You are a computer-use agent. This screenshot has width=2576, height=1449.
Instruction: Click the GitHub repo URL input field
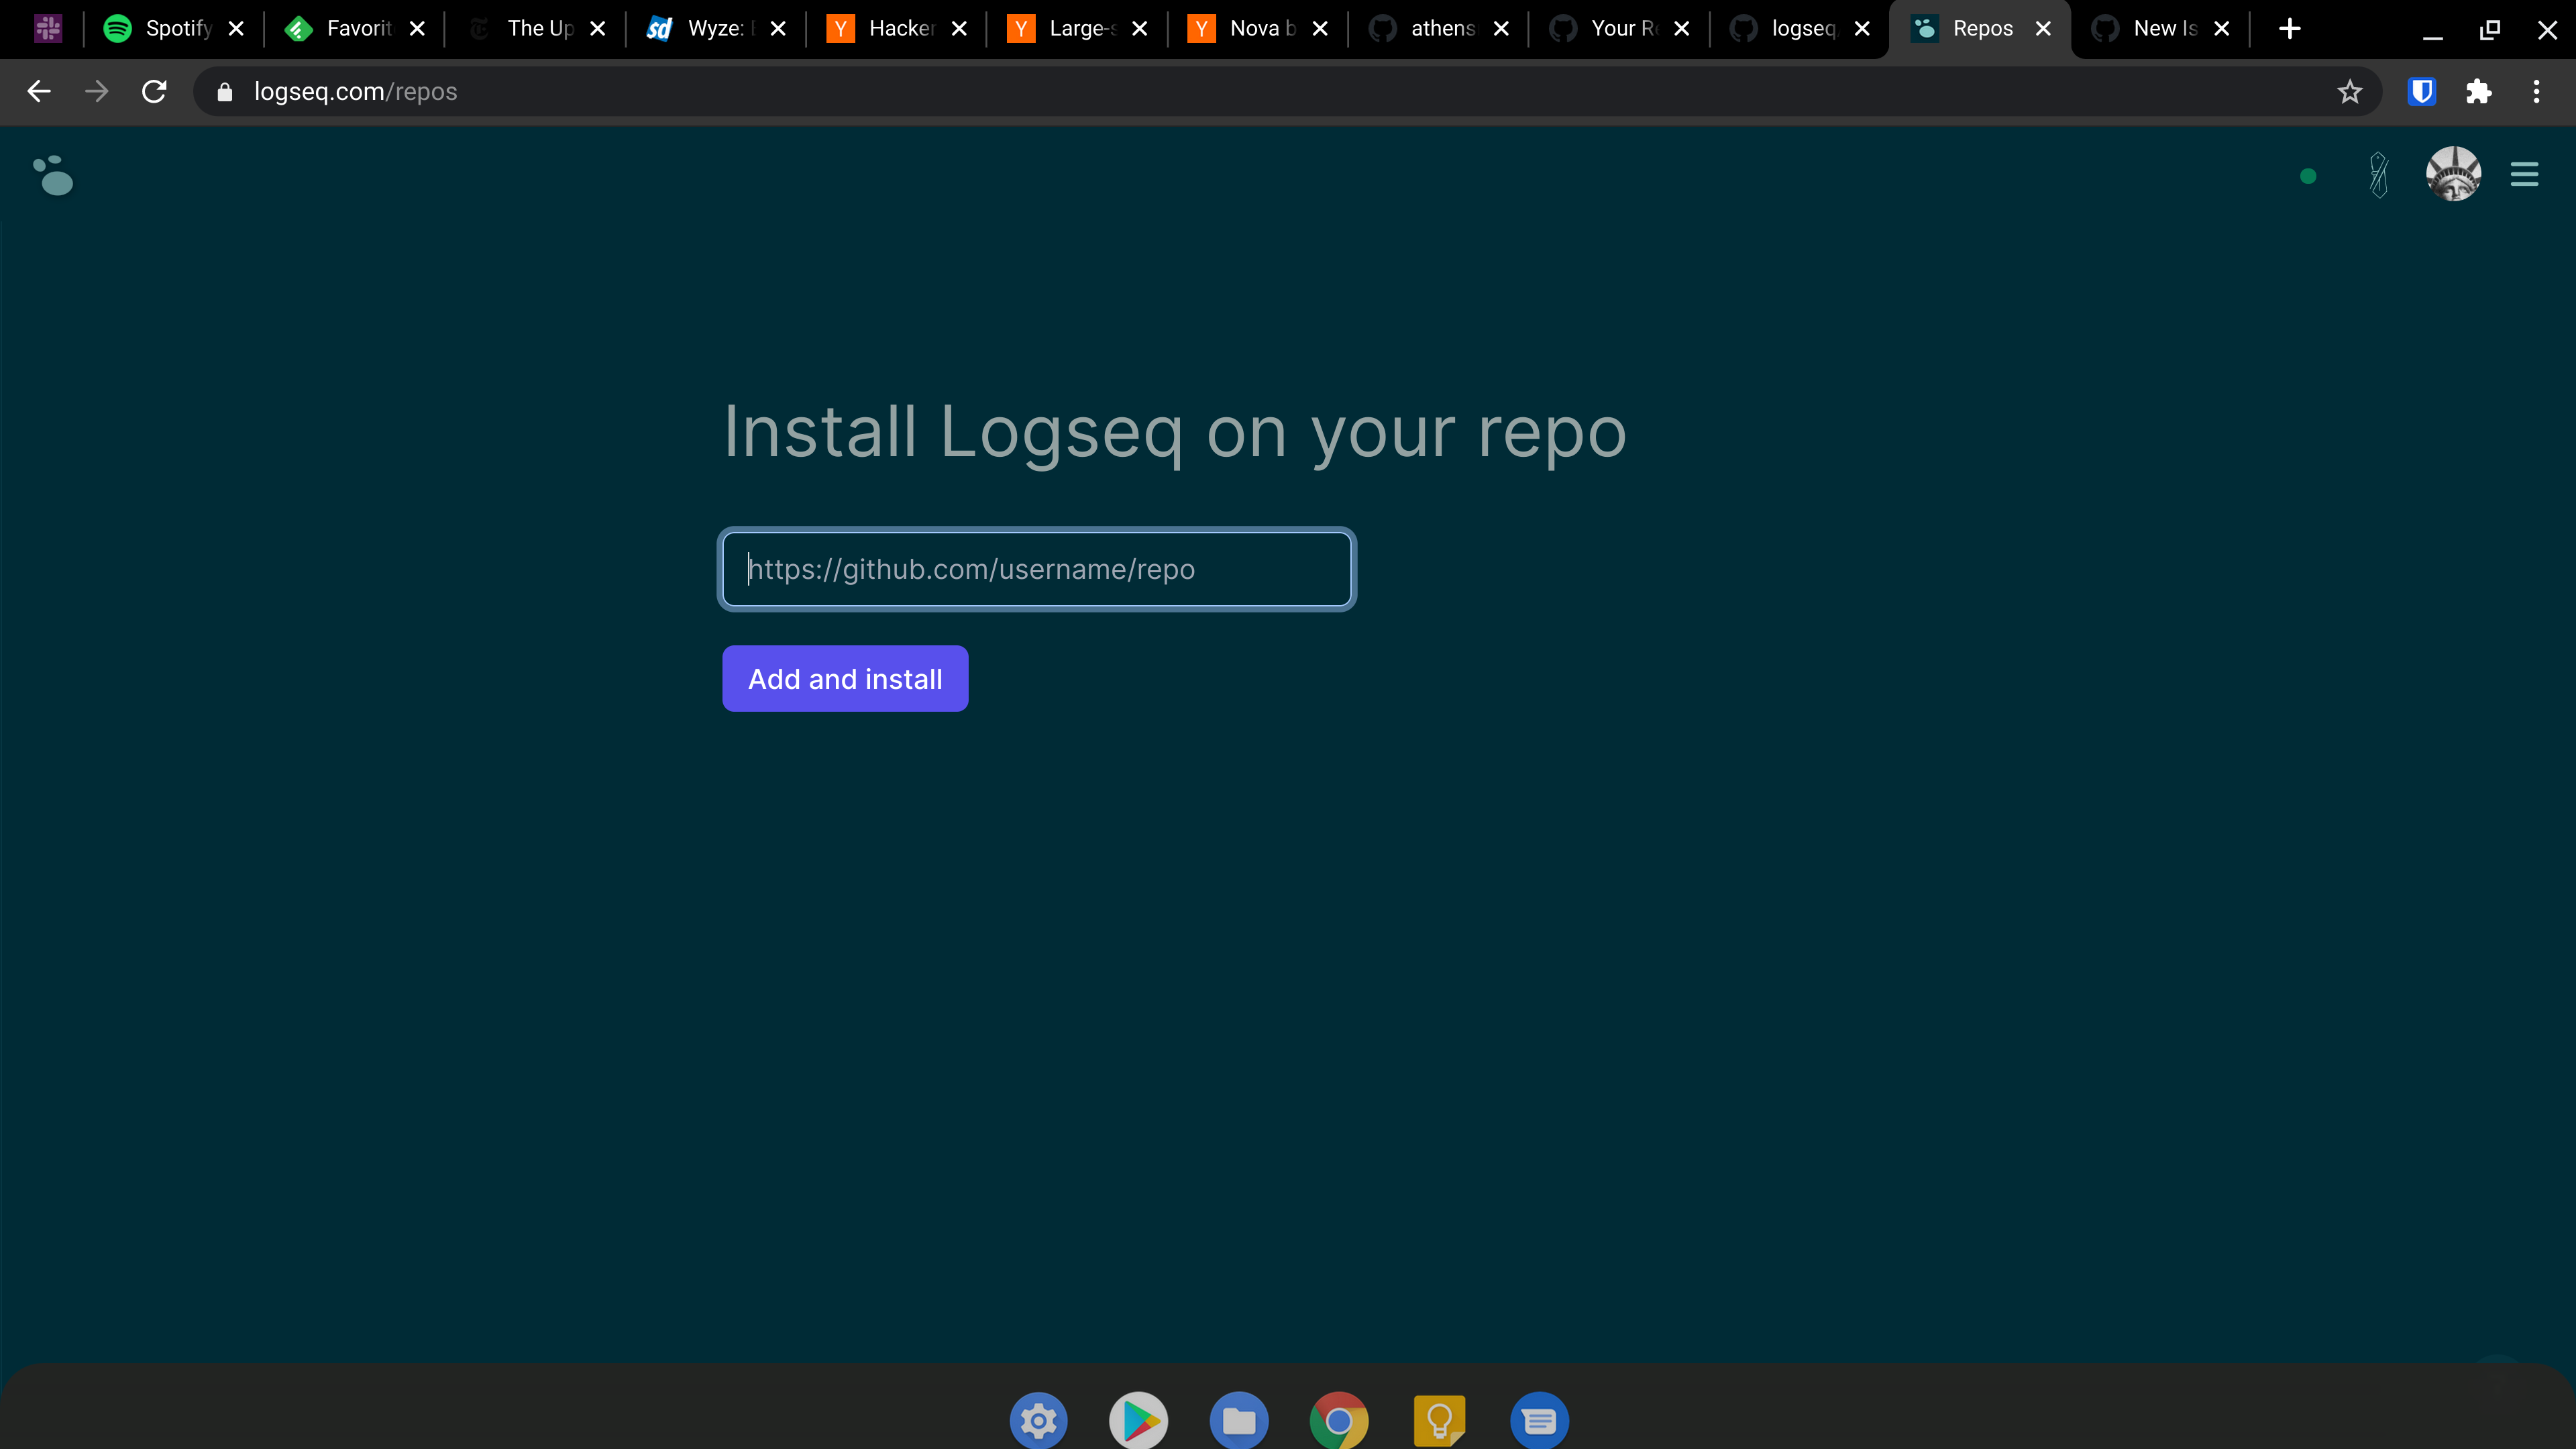pyautogui.click(x=1036, y=569)
